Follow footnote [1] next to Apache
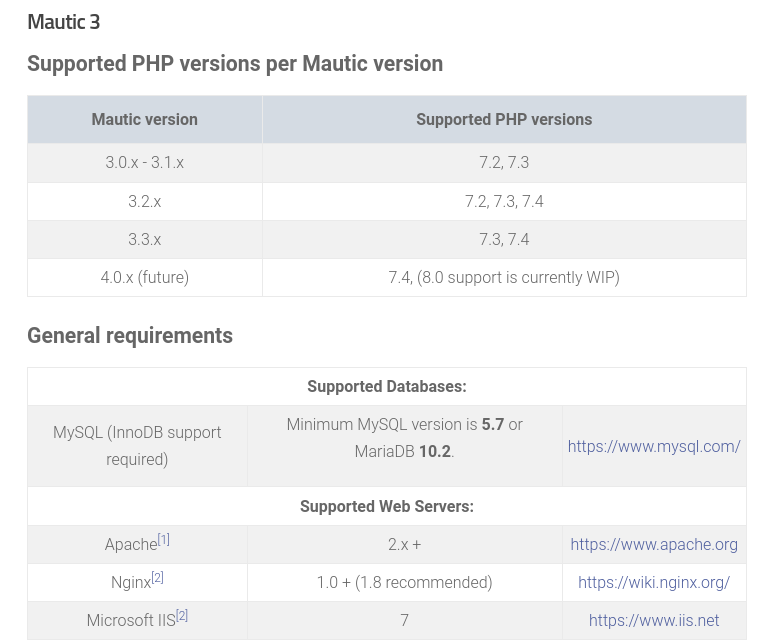This screenshot has width=769, height=644. pyautogui.click(x=164, y=540)
